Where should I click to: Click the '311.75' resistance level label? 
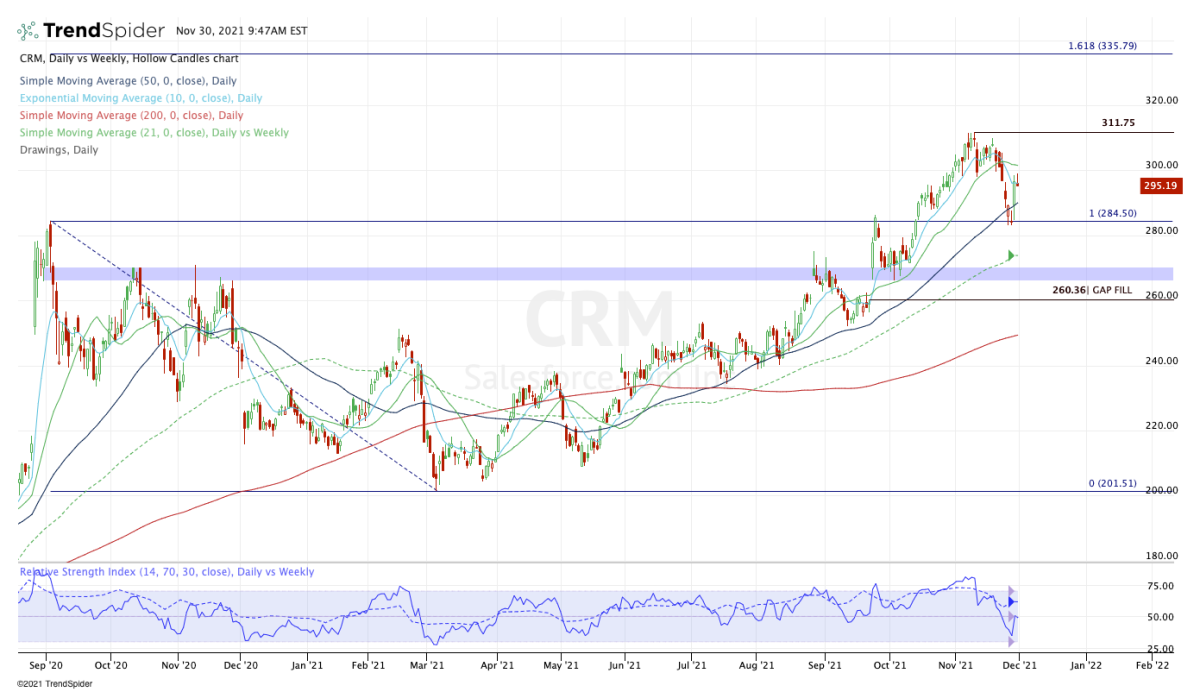[1119, 123]
